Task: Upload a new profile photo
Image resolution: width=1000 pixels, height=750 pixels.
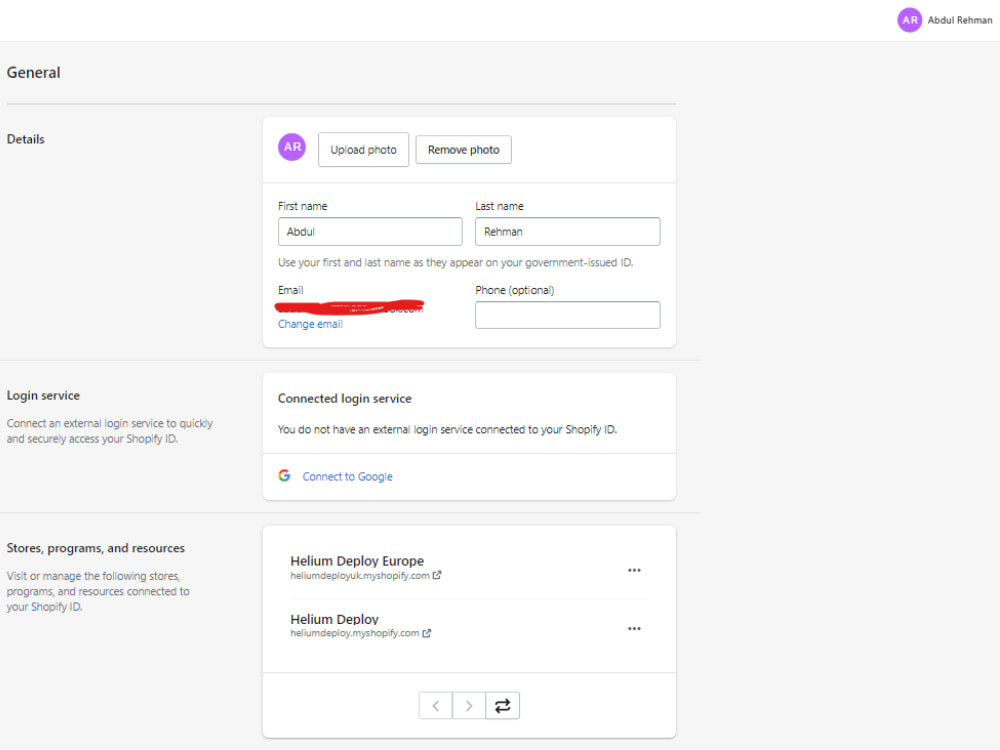Action: (364, 150)
